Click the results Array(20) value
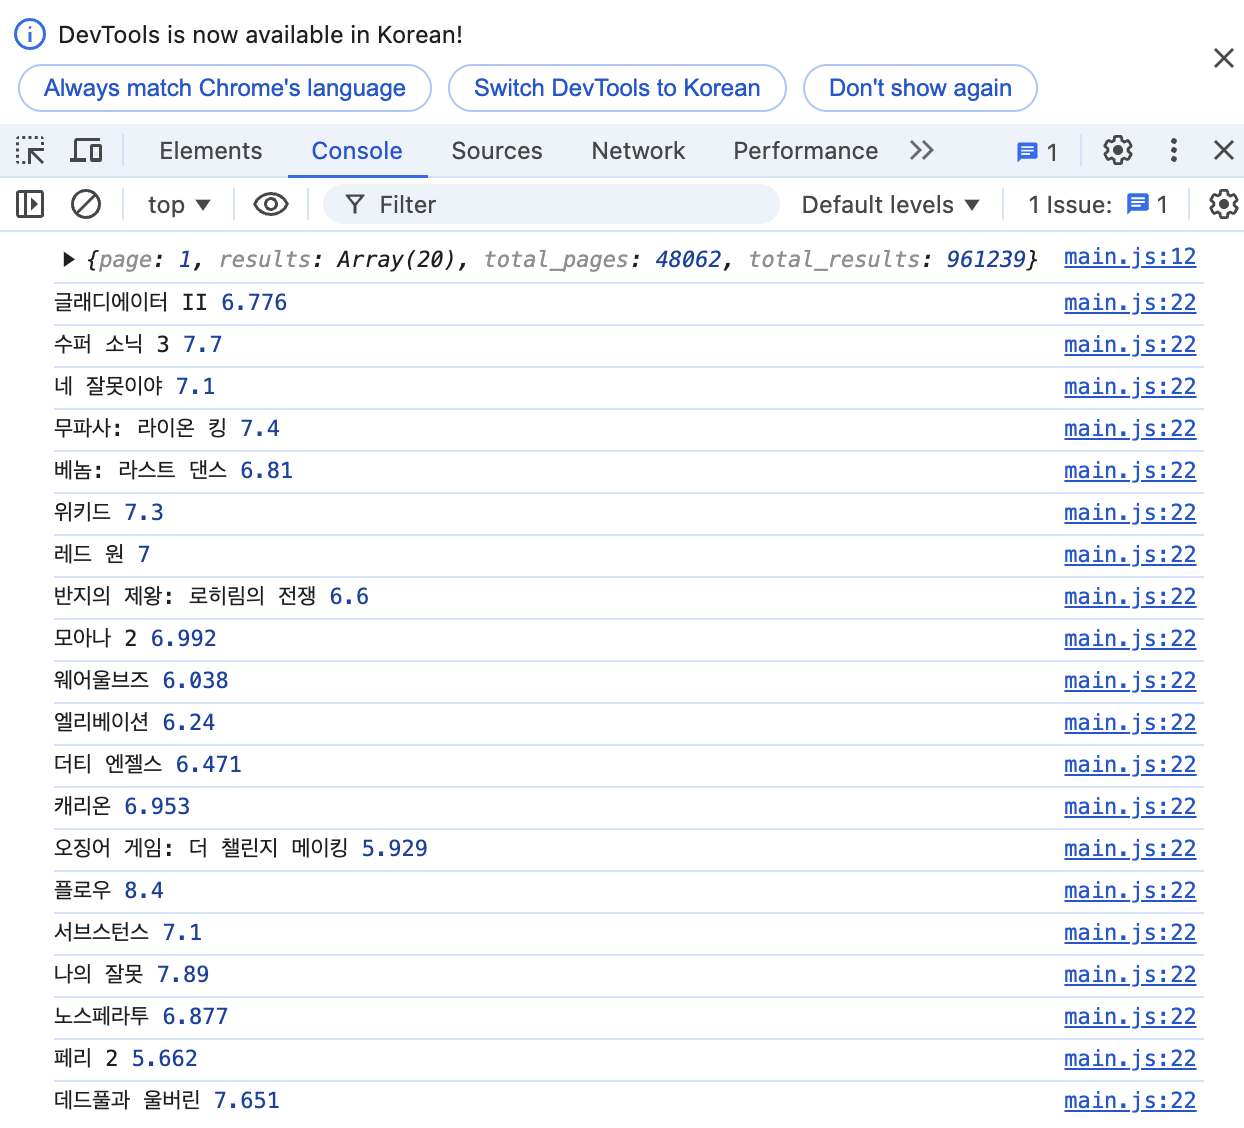This screenshot has height=1128, width=1244. [396, 260]
